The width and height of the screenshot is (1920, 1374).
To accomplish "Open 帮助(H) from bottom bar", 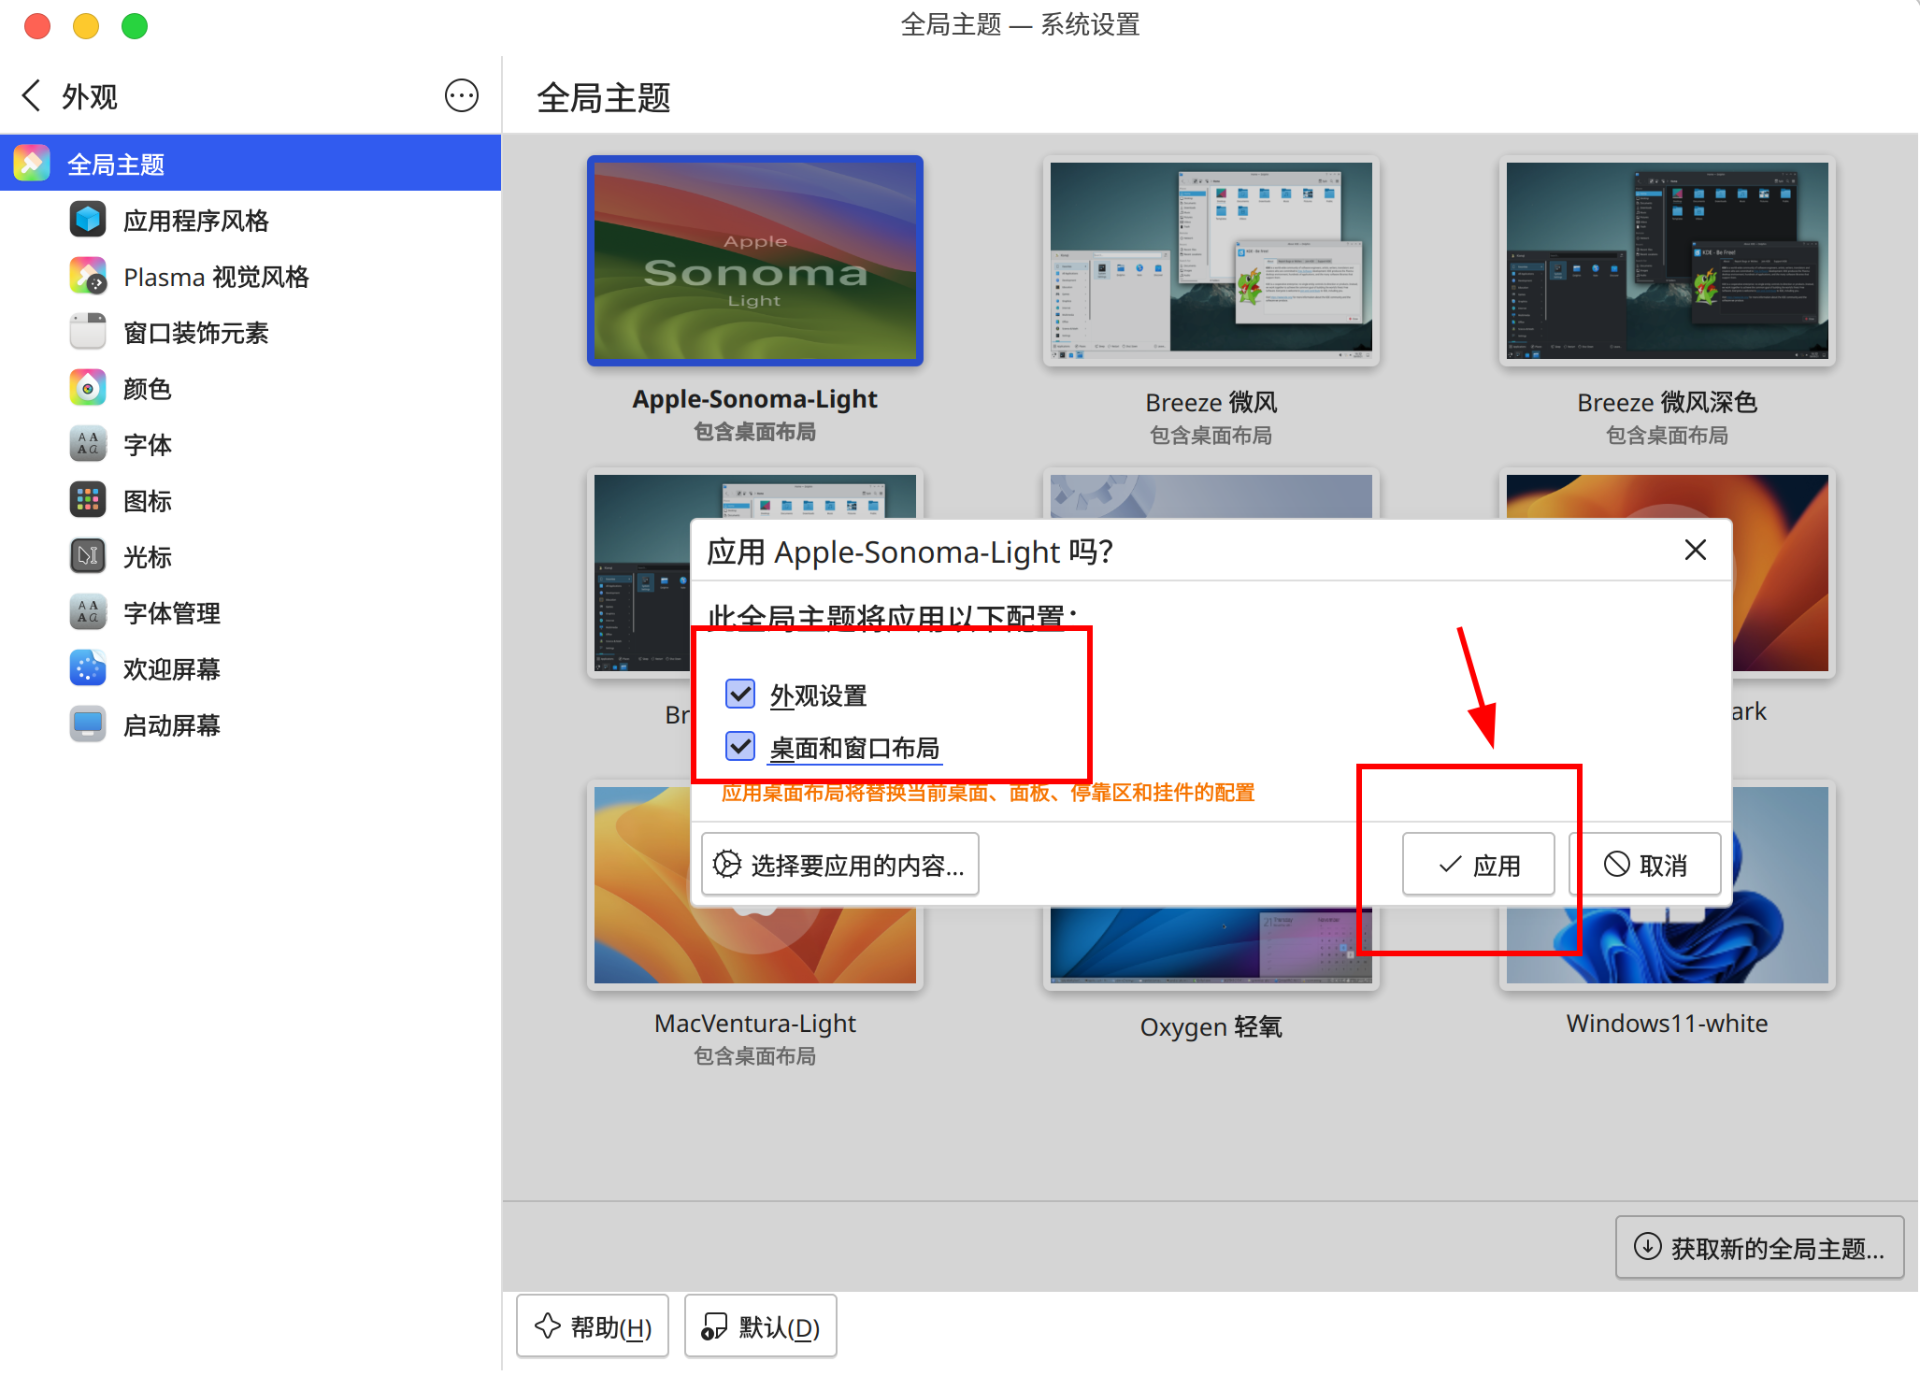I will (x=592, y=1325).
